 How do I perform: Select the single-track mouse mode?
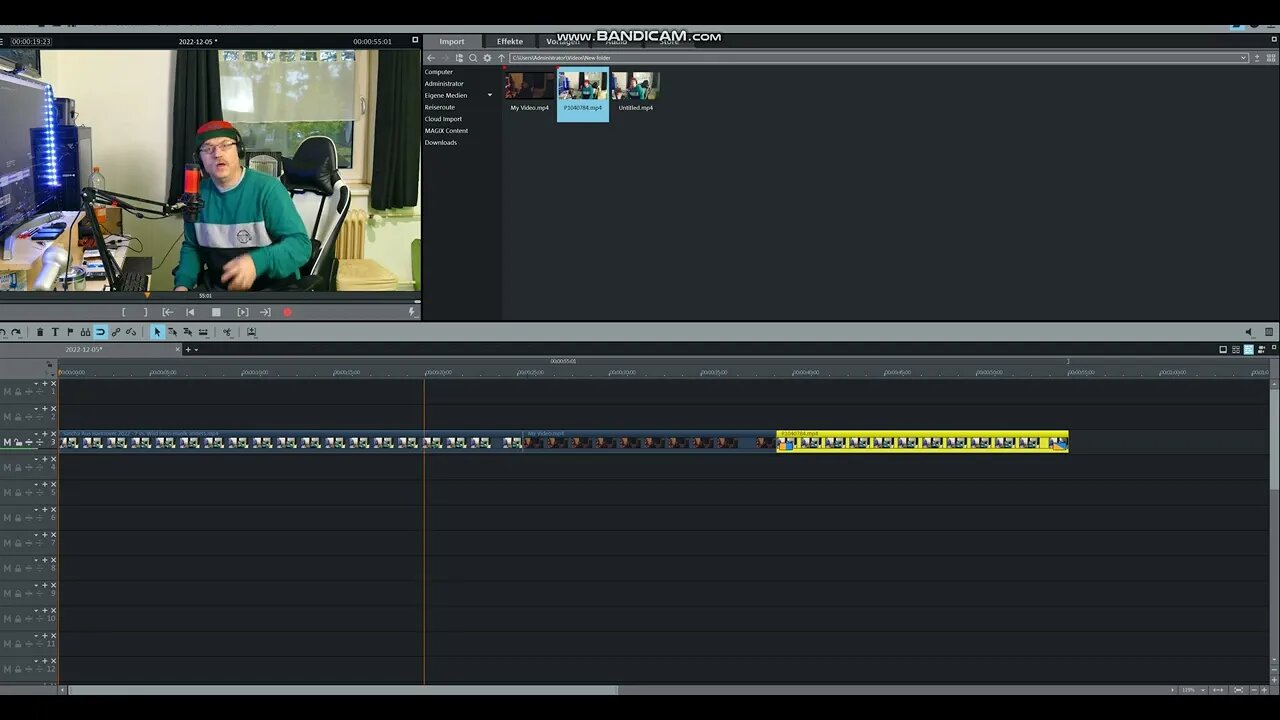172,332
